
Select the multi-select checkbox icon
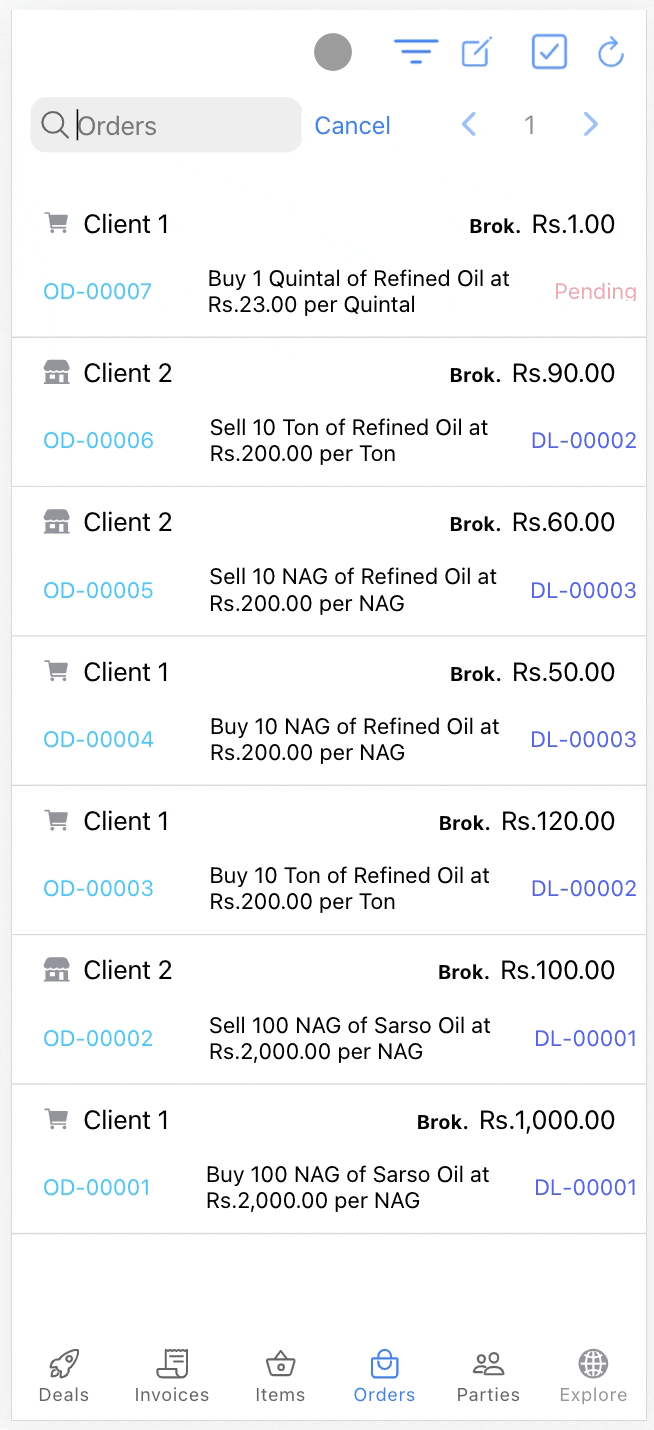(x=549, y=52)
